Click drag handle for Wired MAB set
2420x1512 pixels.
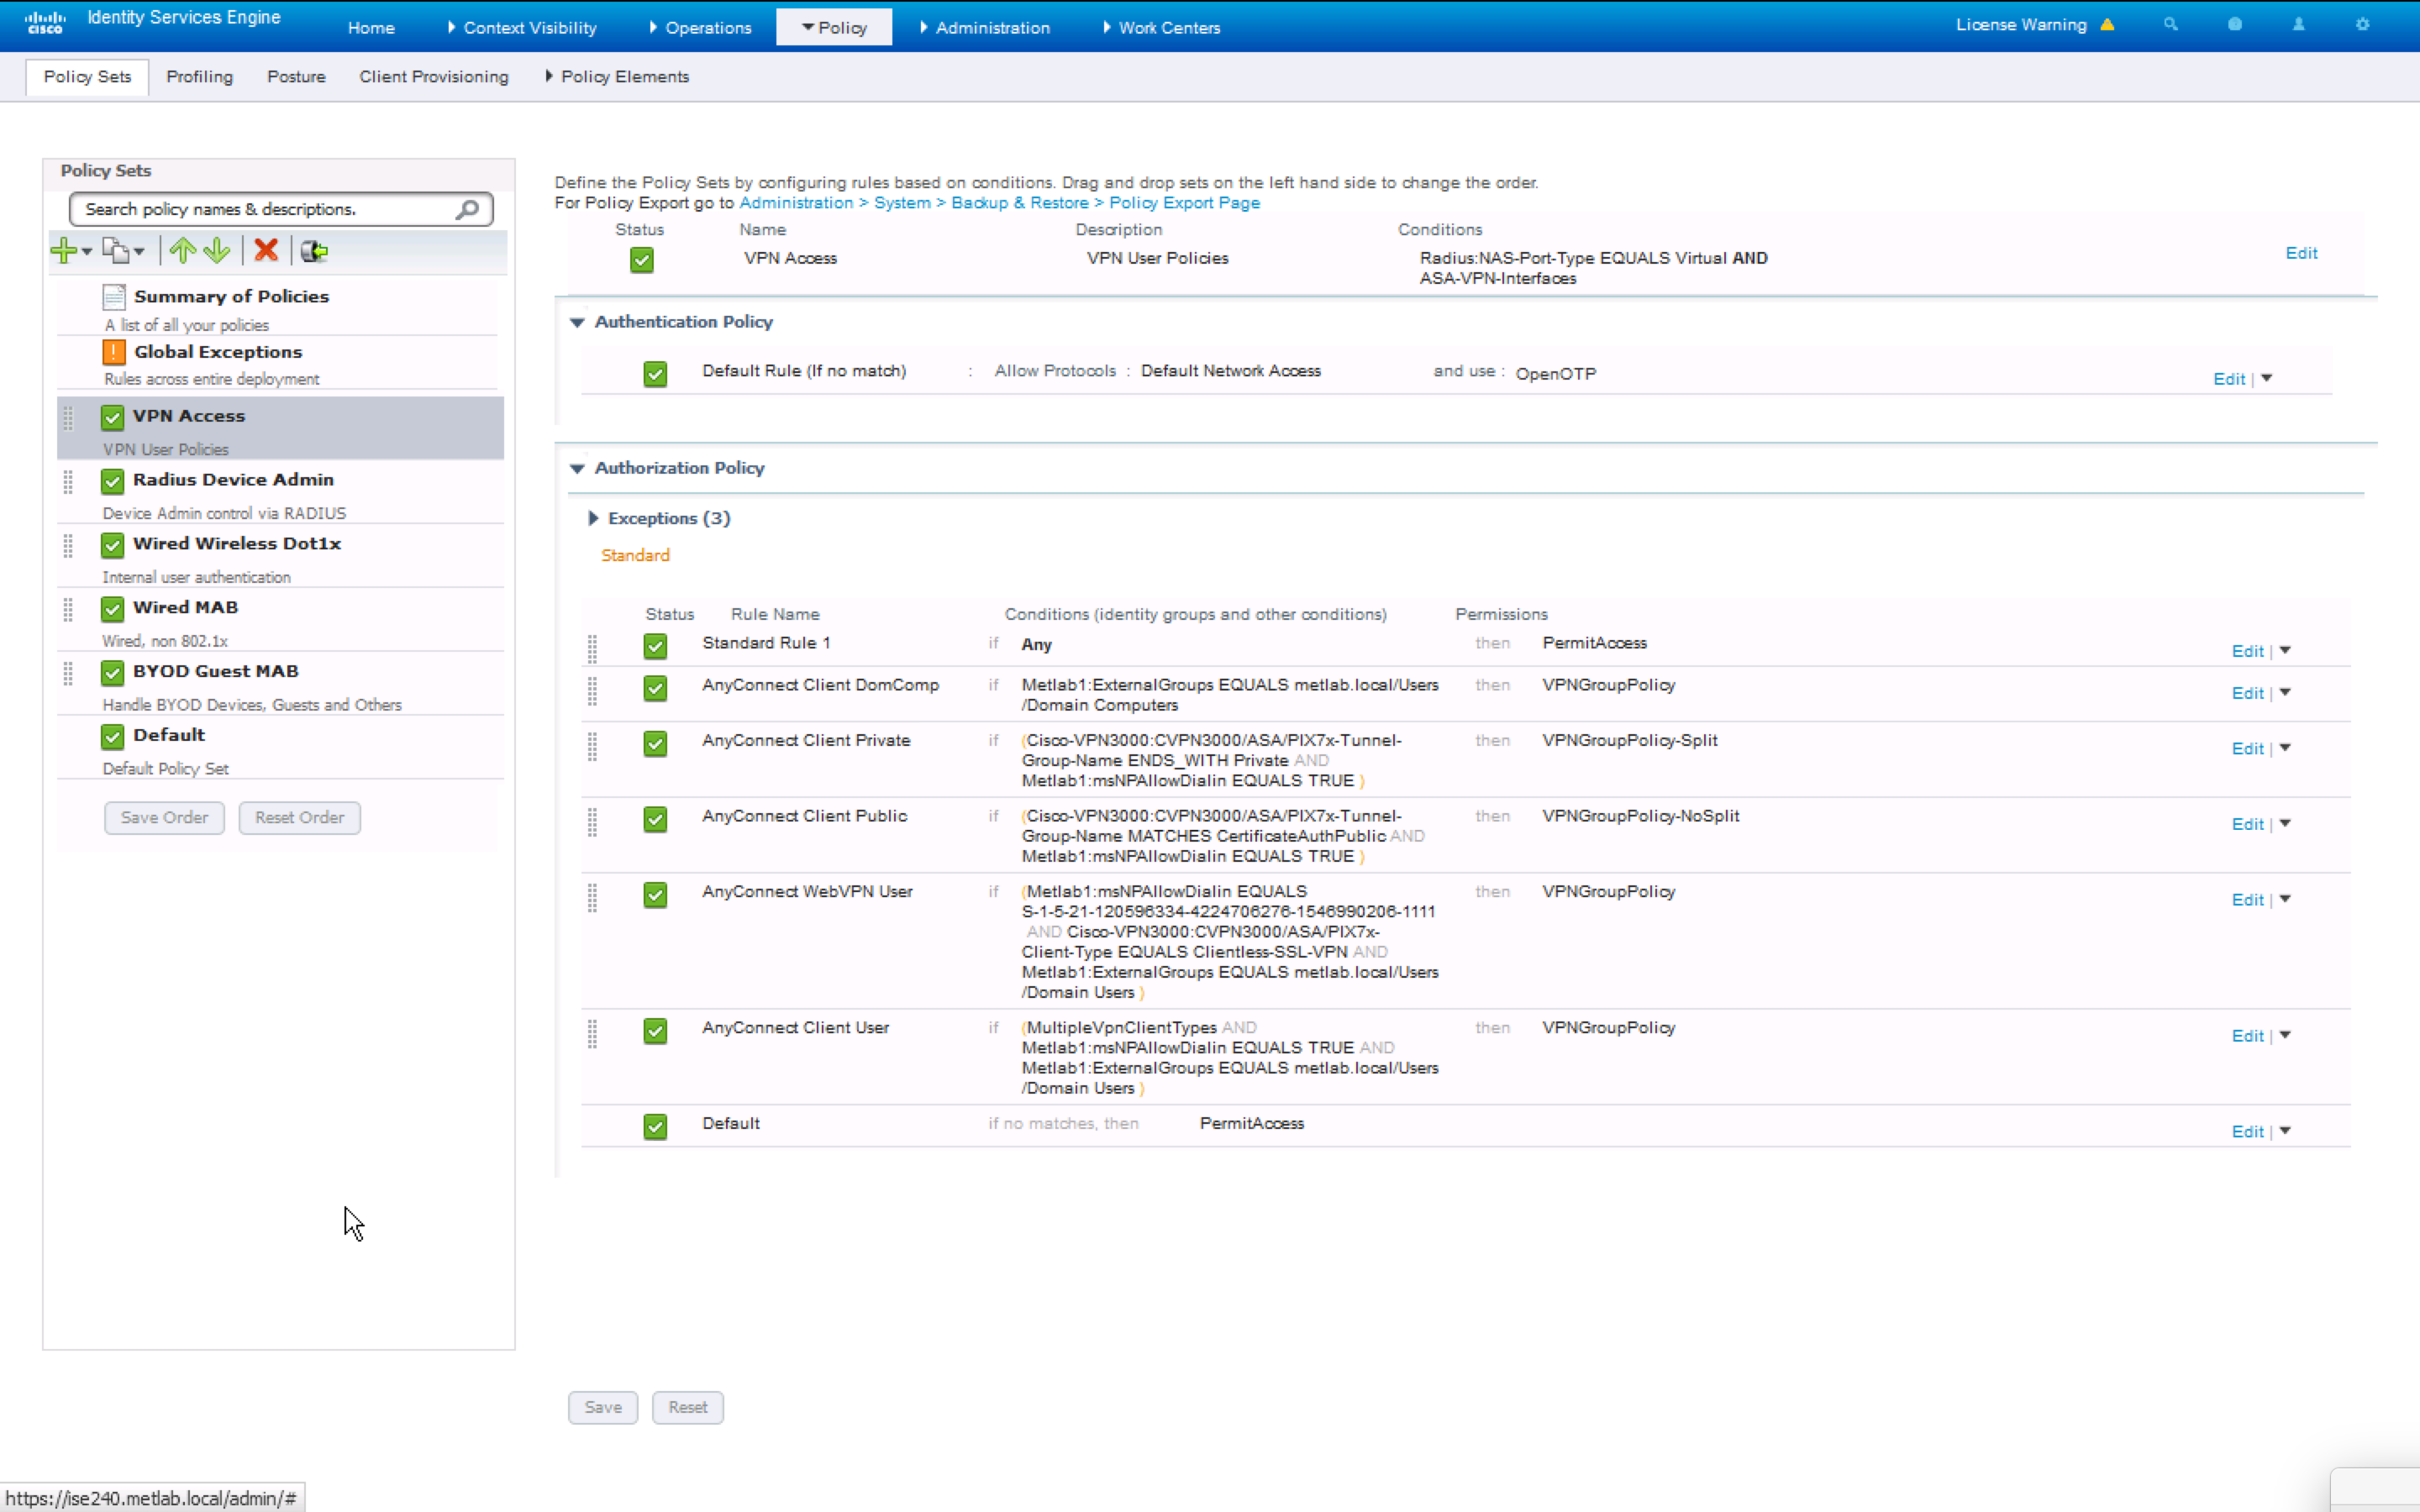pos(68,610)
